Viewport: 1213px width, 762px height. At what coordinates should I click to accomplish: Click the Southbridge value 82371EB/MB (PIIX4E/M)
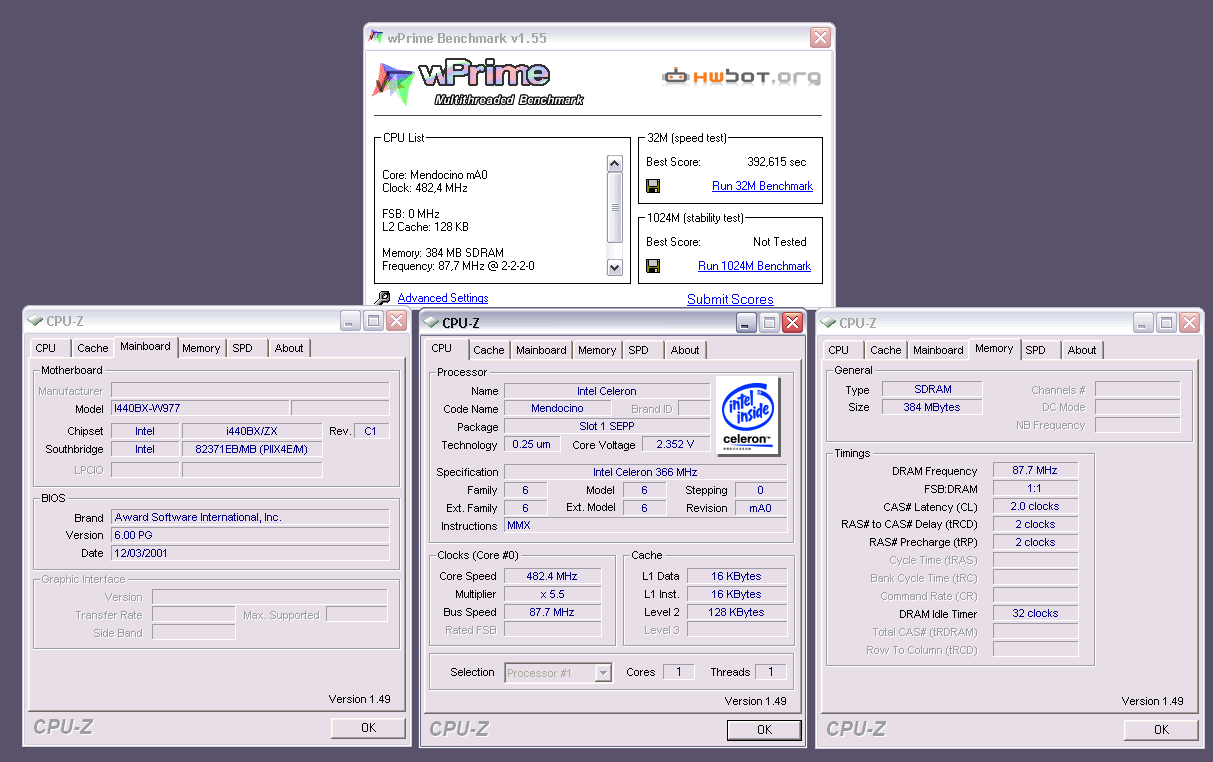[x=252, y=450]
